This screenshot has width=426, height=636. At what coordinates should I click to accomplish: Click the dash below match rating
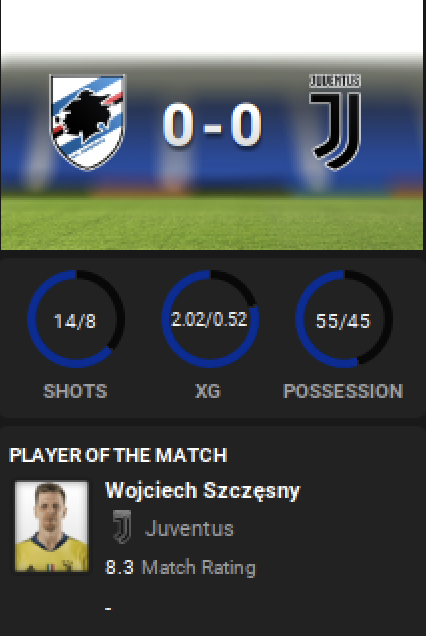coord(108,608)
